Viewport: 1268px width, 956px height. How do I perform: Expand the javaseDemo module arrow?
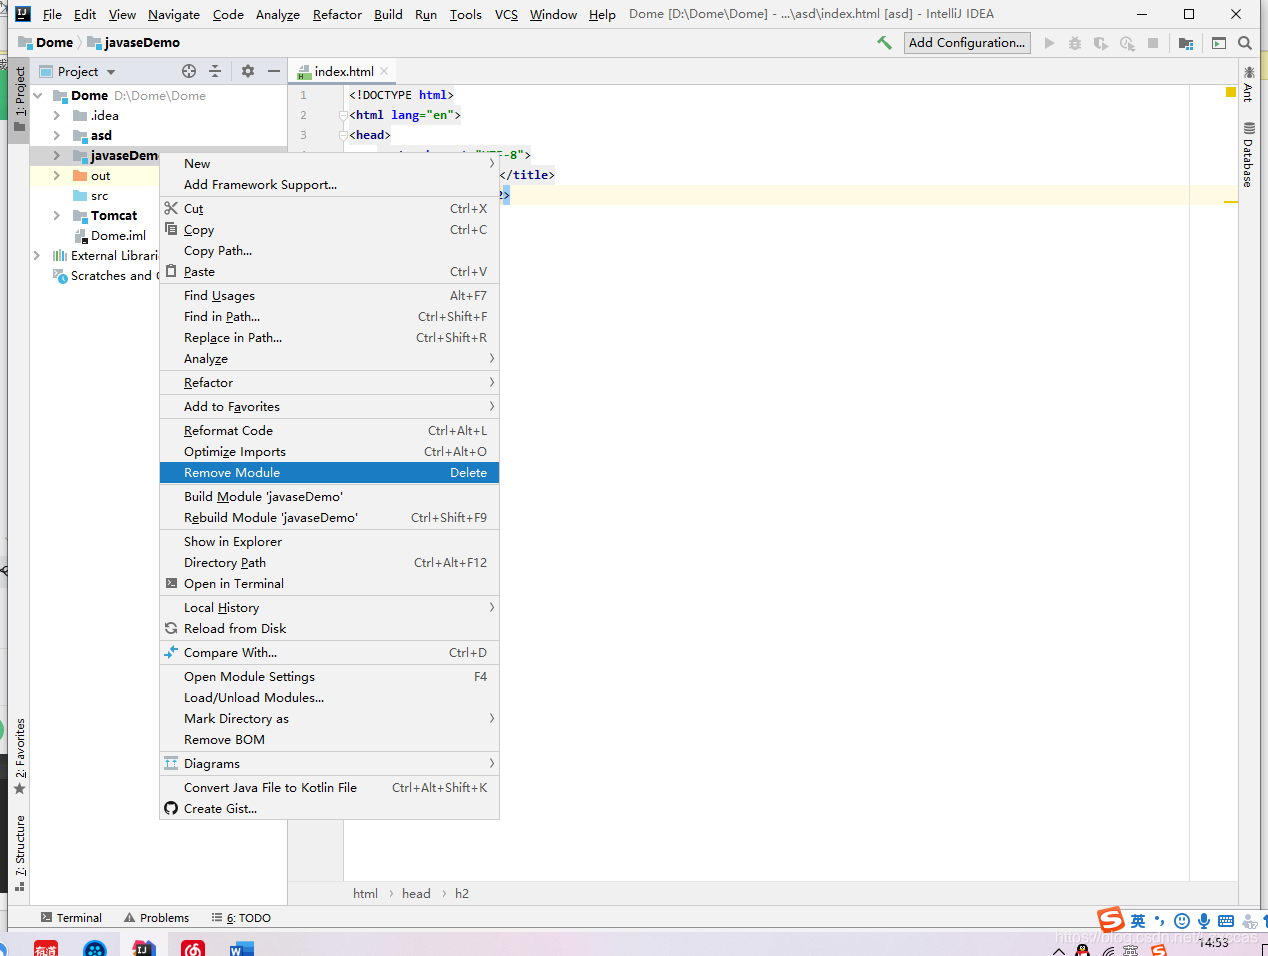click(57, 156)
